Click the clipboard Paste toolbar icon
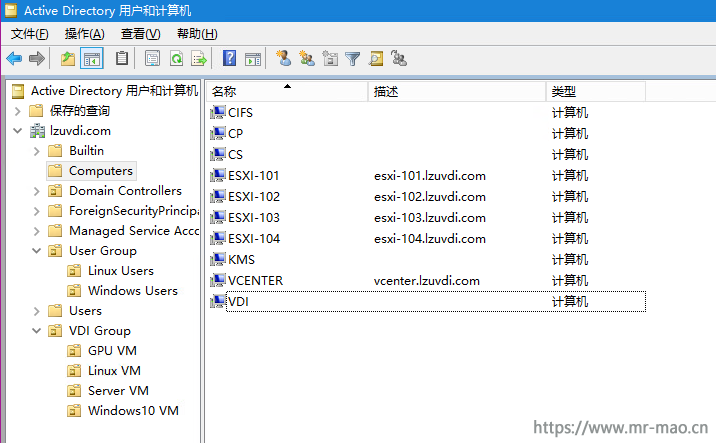Viewport: 716px width, 443px height. [x=121, y=58]
